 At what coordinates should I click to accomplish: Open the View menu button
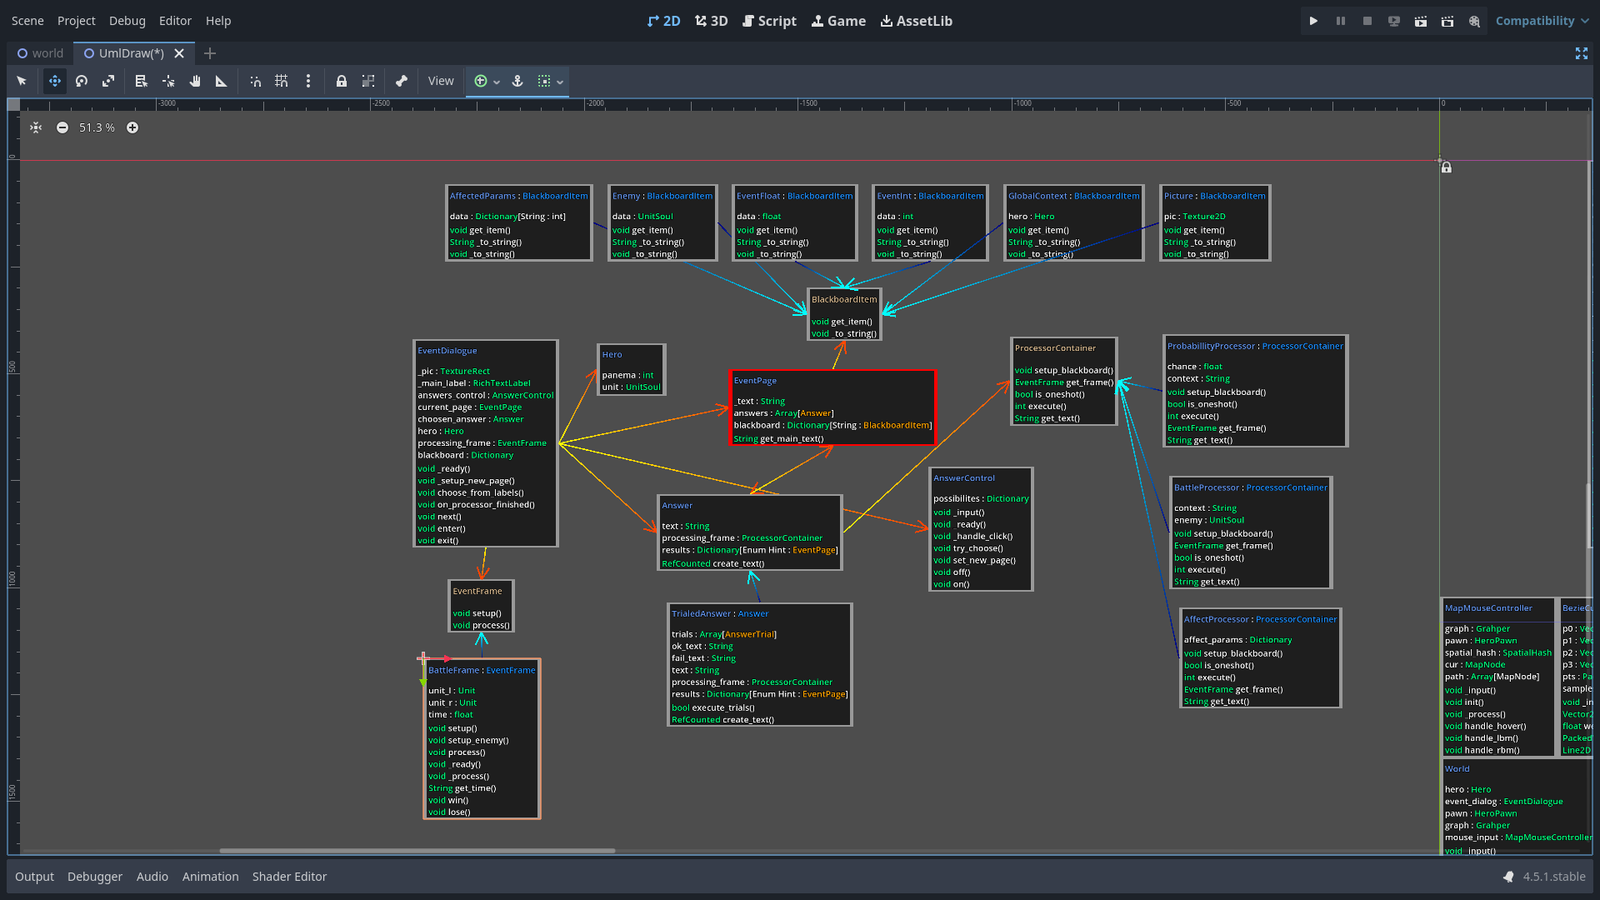tap(441, 81)
